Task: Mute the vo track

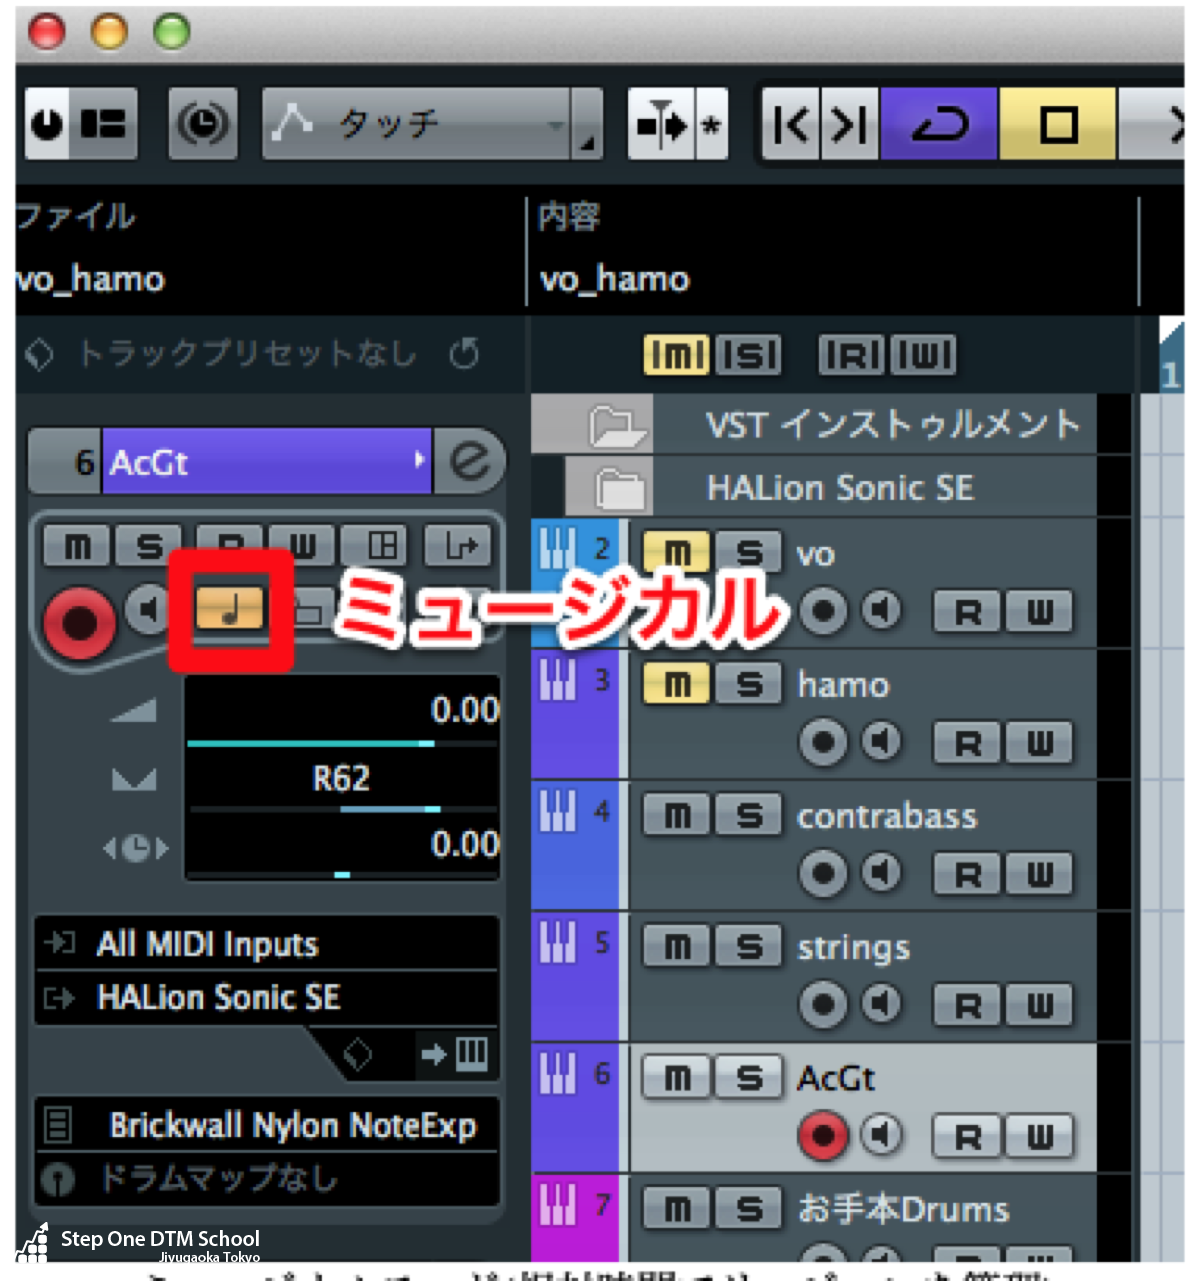Action: (677, 553)
